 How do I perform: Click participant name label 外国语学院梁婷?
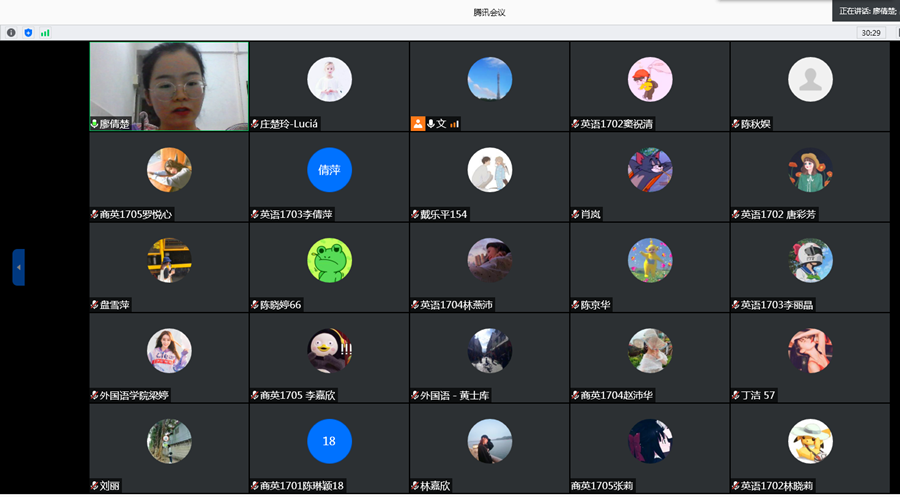(x=134, y=395)
